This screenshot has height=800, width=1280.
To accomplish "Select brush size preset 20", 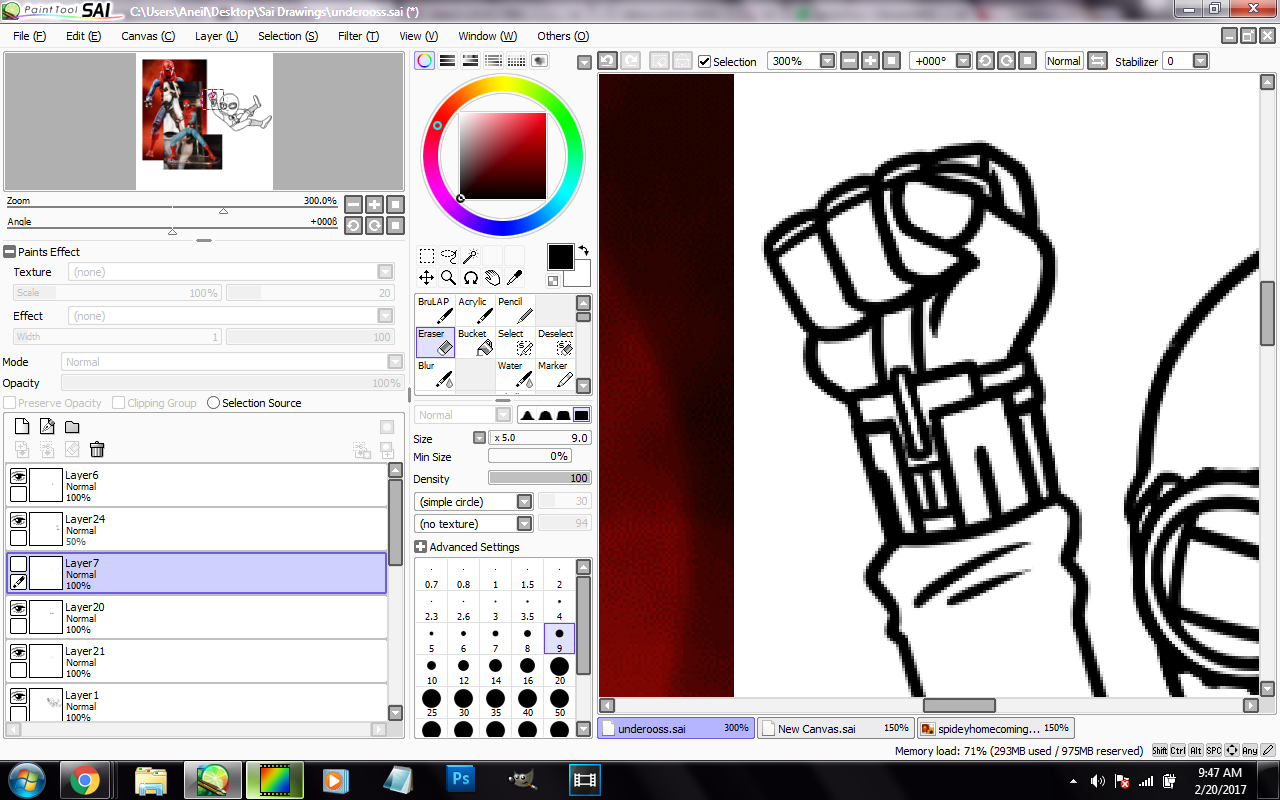I will click(x=559, y=670).
